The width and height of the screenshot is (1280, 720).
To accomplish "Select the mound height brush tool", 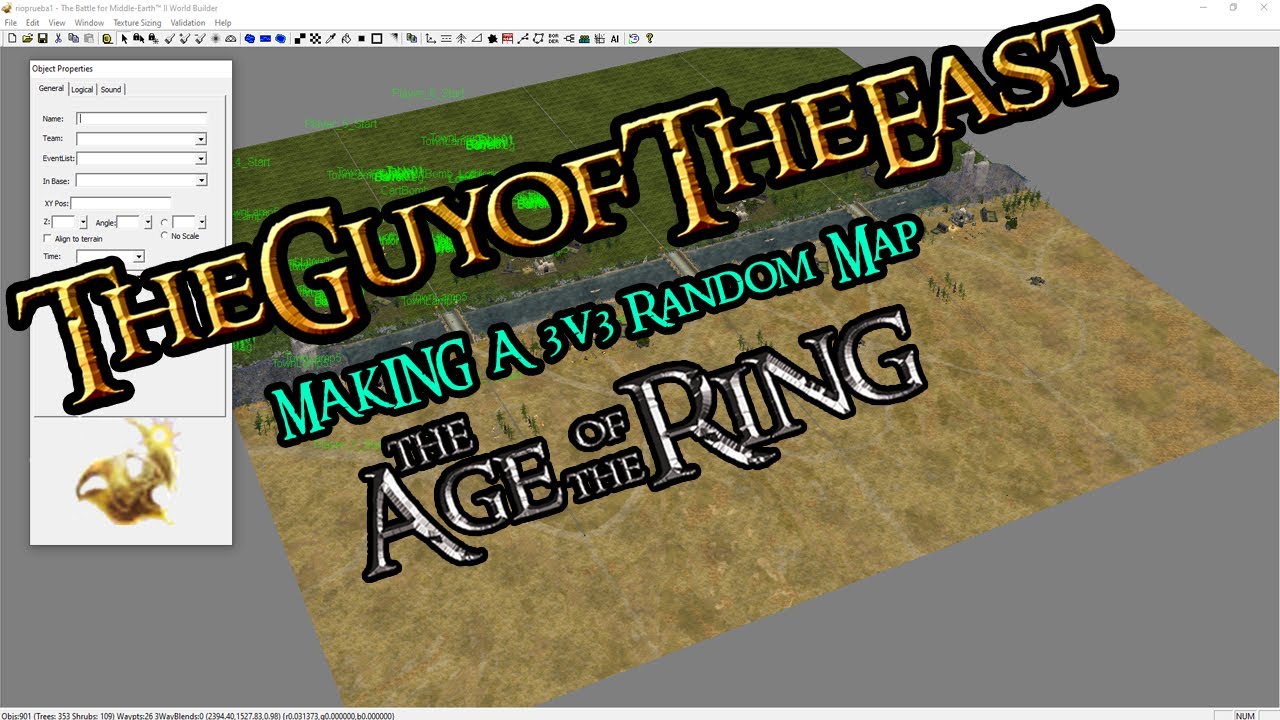I will point(231,39).
